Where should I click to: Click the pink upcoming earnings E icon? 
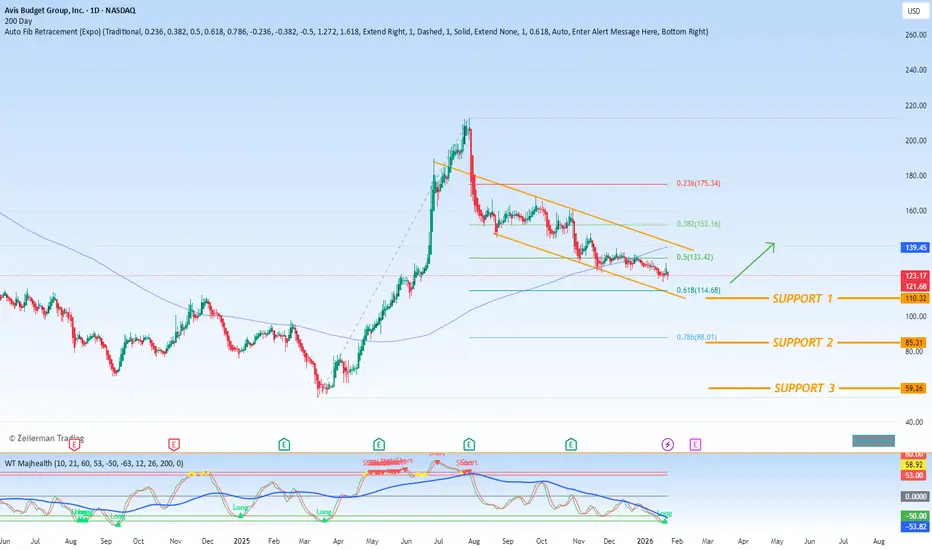[695, 444]
